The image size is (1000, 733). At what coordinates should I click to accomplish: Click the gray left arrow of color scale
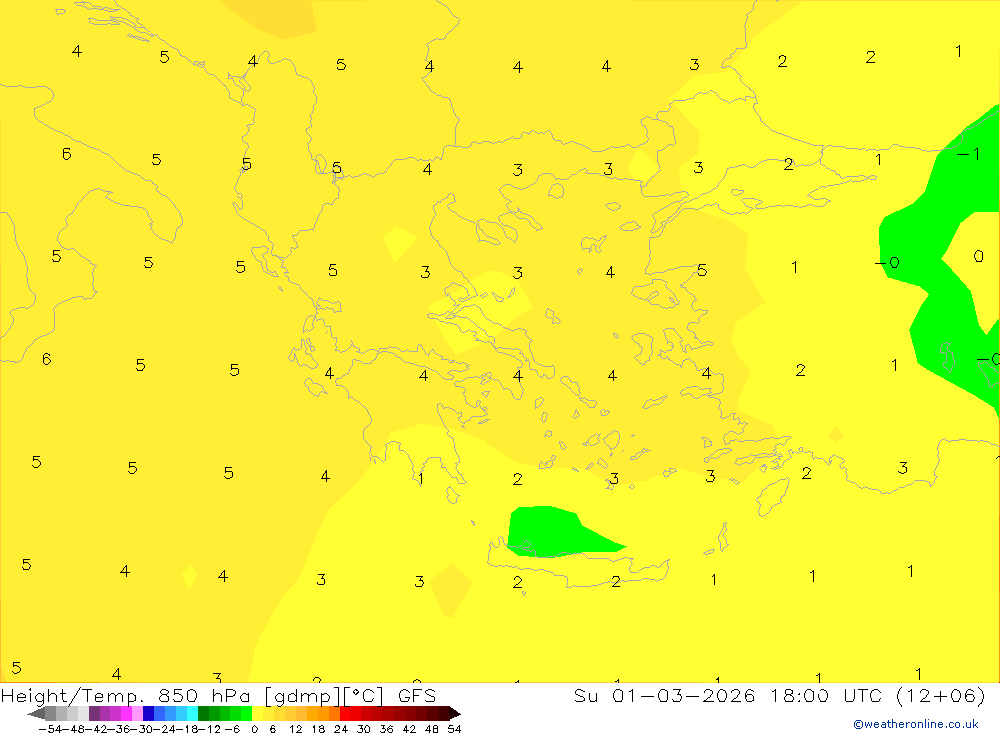36,714
